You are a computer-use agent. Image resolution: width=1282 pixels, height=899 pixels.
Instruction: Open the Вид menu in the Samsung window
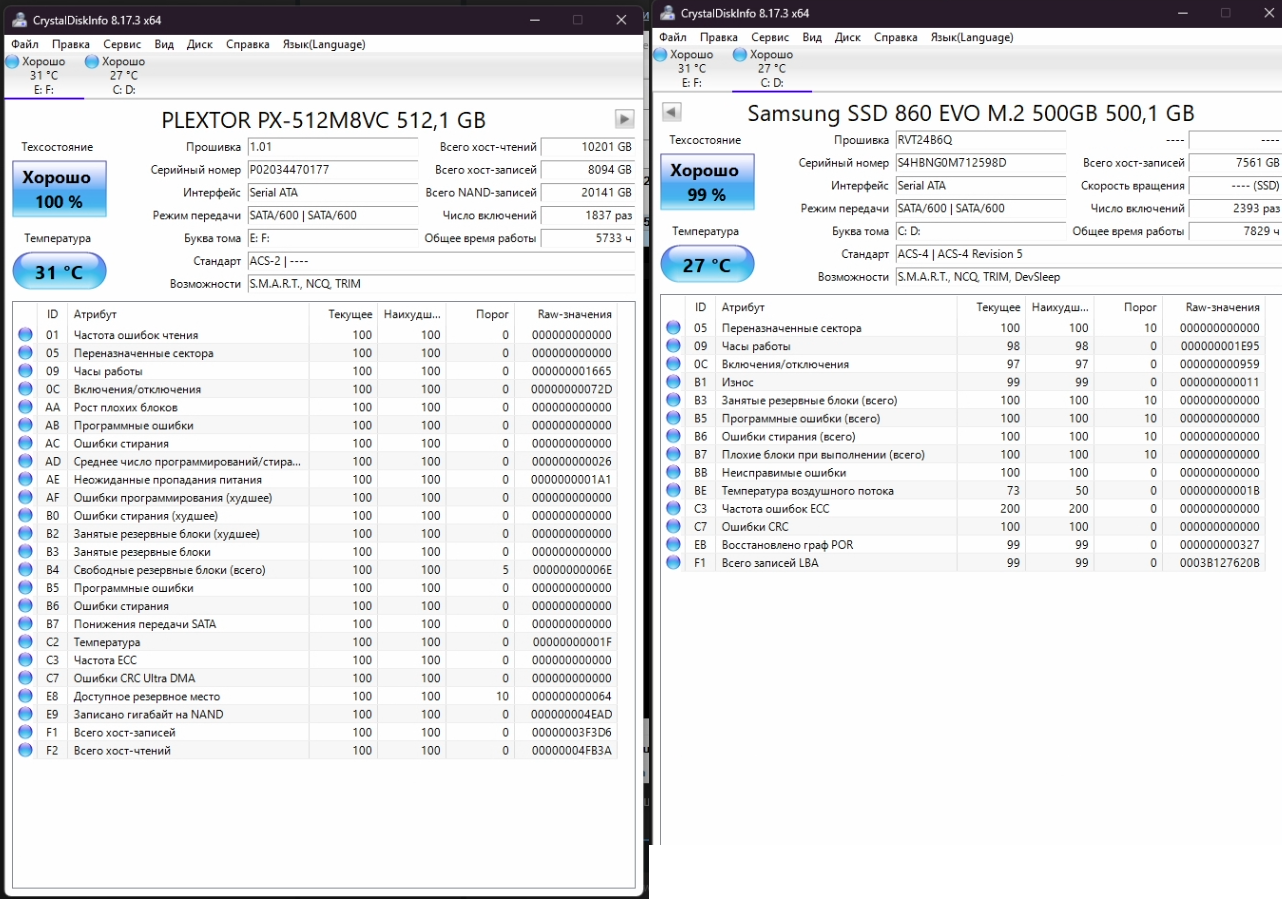(x=812, y=37)
